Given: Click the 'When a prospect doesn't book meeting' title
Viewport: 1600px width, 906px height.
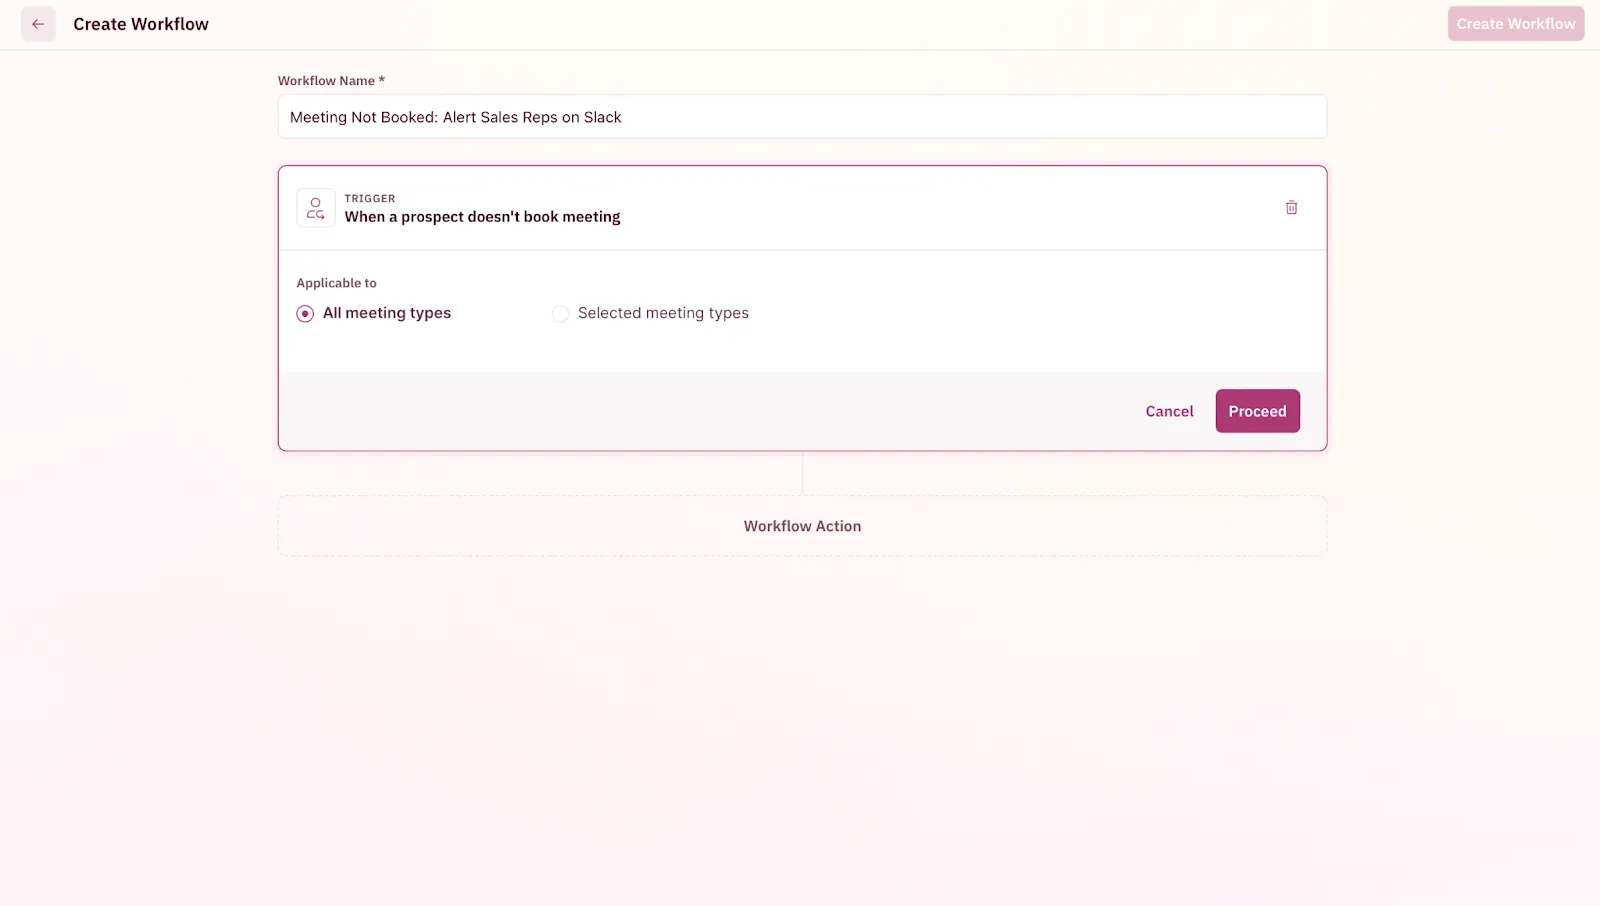Looking at the screenshot, I should pos(482,217).
